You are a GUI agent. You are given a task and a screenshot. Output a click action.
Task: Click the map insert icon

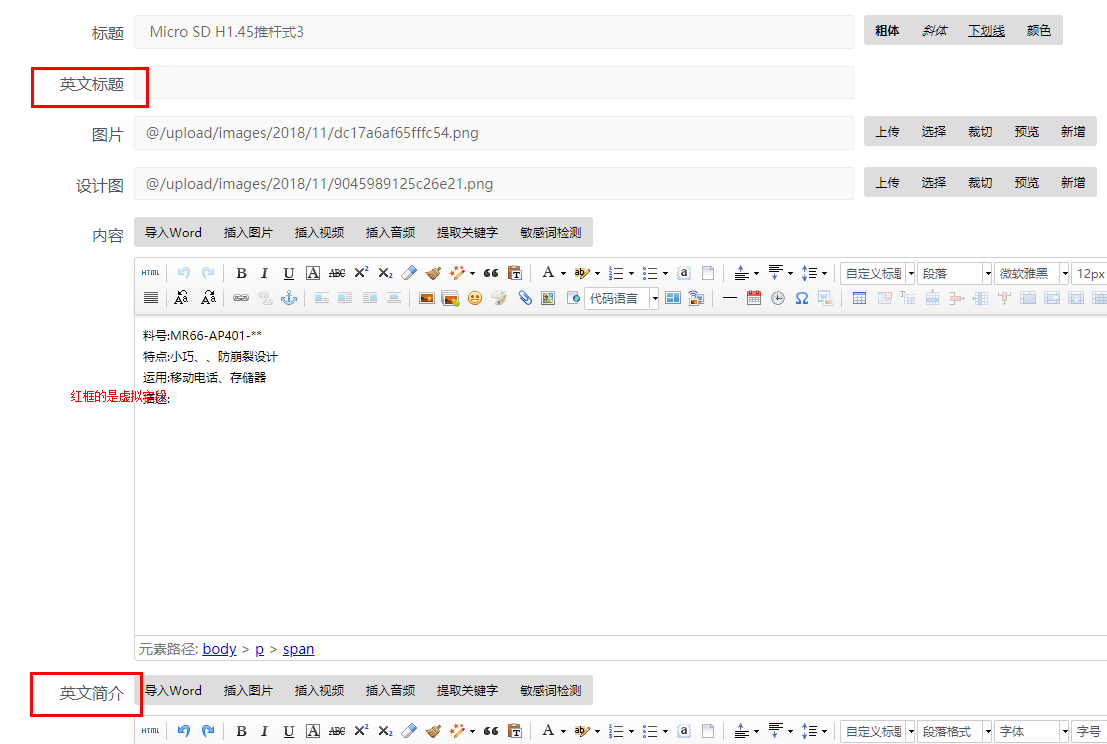coord(548,298)
